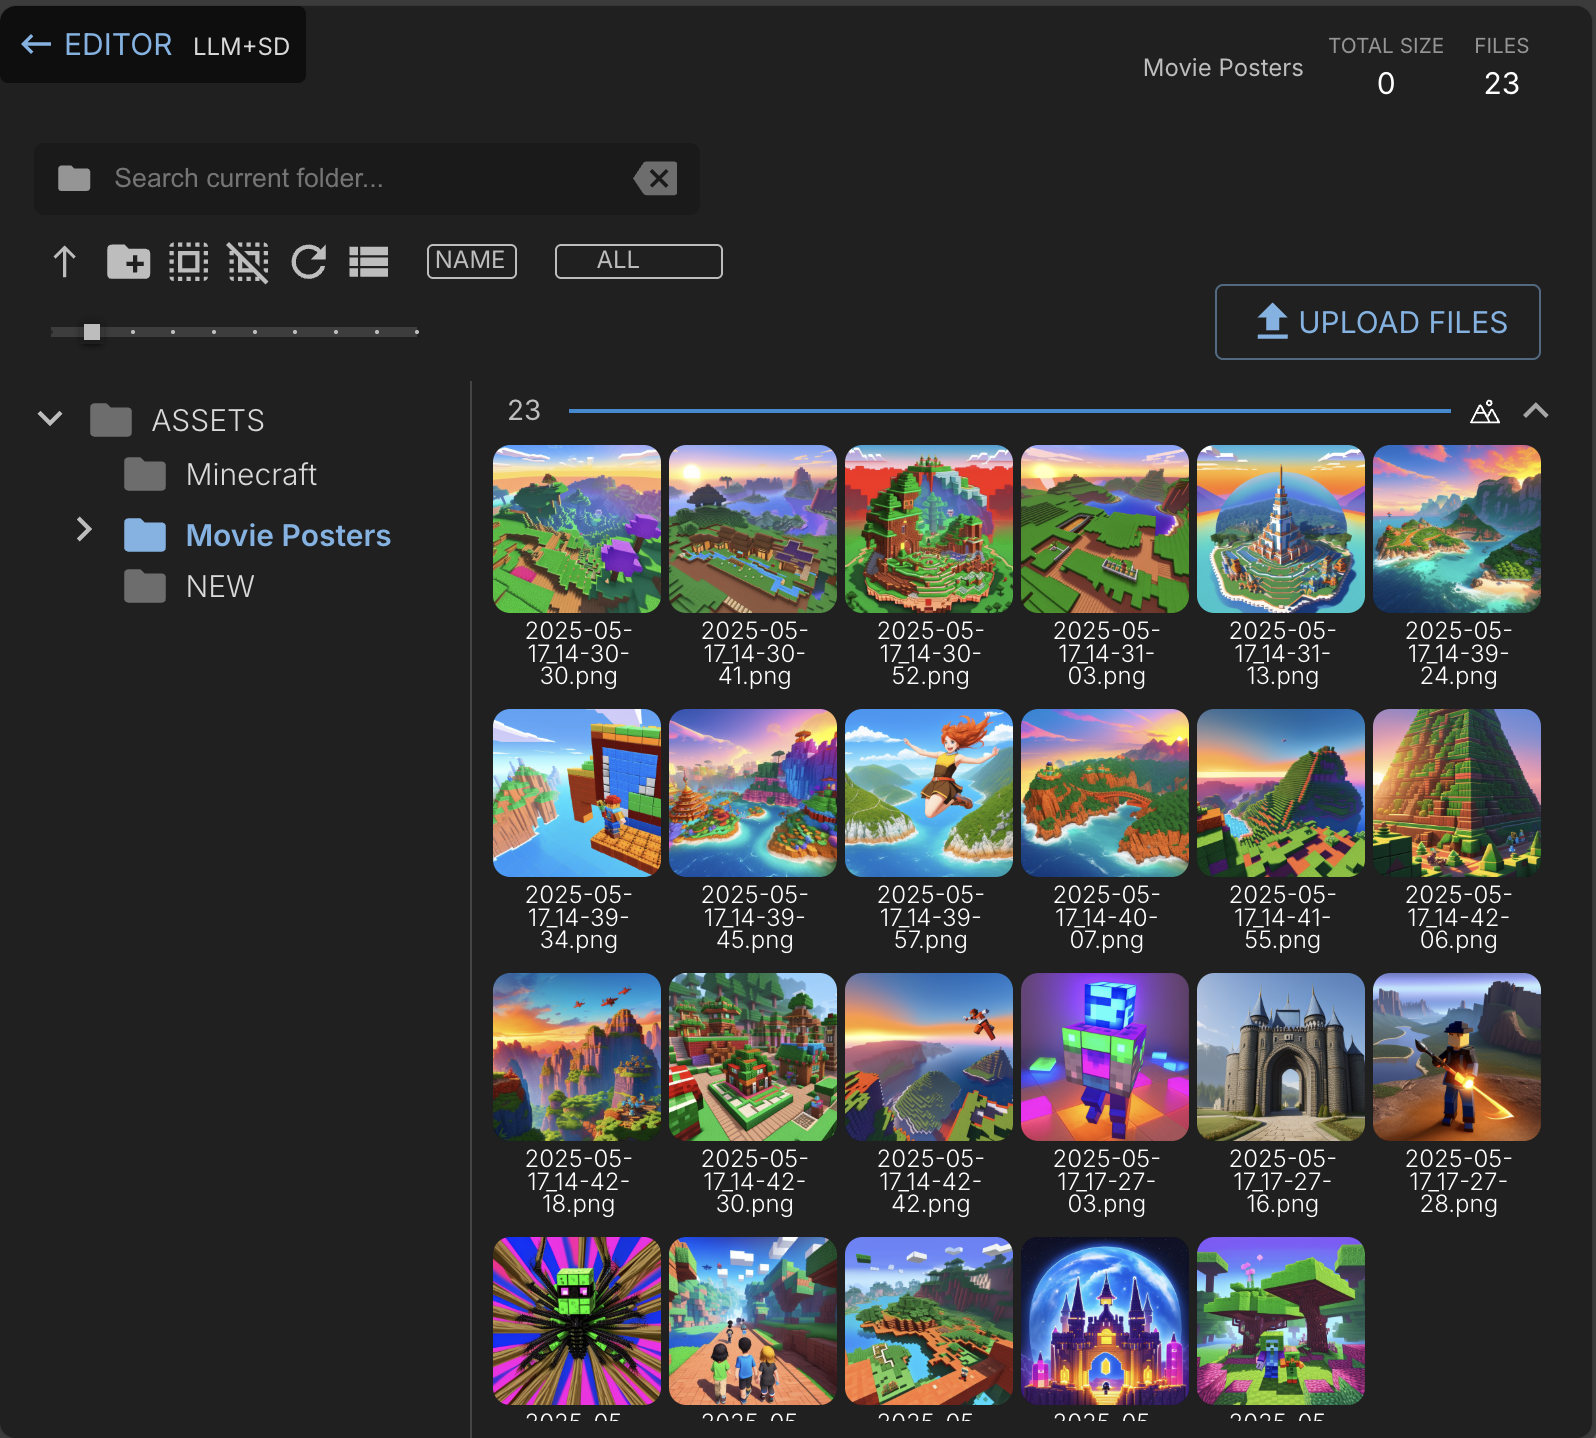Select the children walking thumbnail
Image resolution: width=1596 pixels, height=1438 pixels.
(x=753, y=1321)
